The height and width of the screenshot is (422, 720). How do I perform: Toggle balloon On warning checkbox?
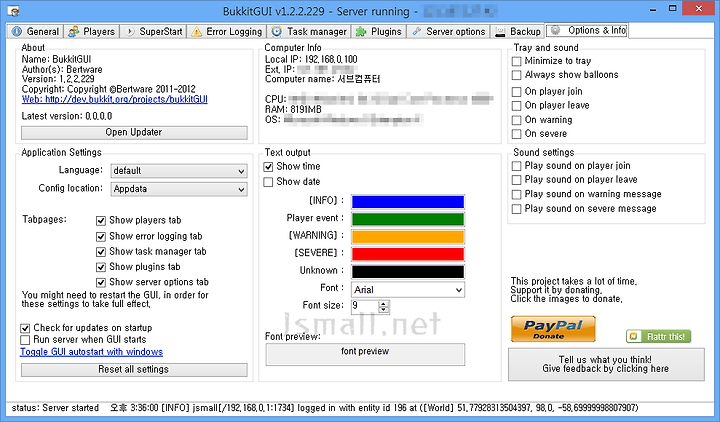517,120
